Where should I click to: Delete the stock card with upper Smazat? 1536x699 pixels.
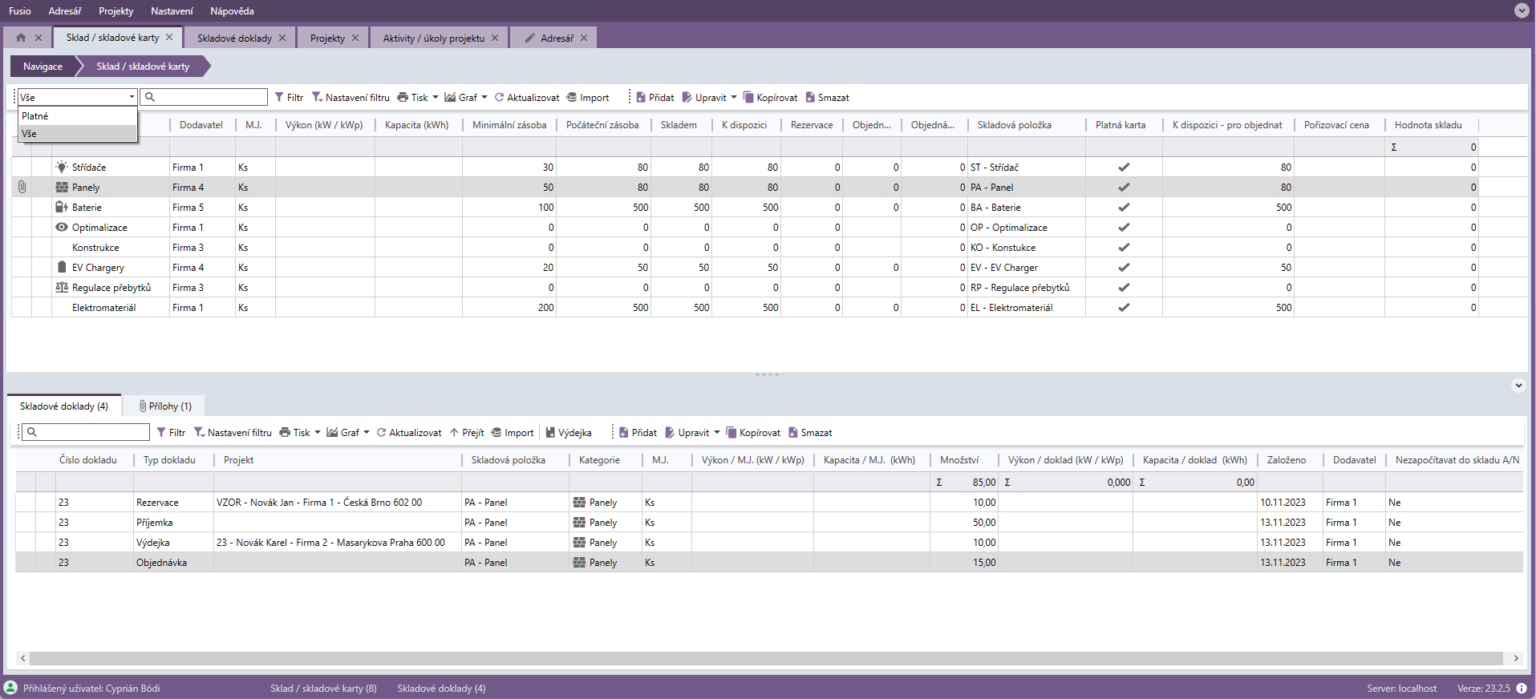(827, 97)
